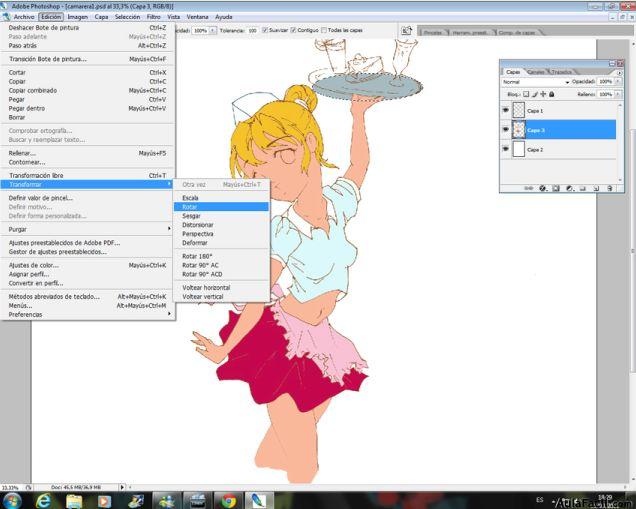Open the Imagen menu

click(77, 17)
